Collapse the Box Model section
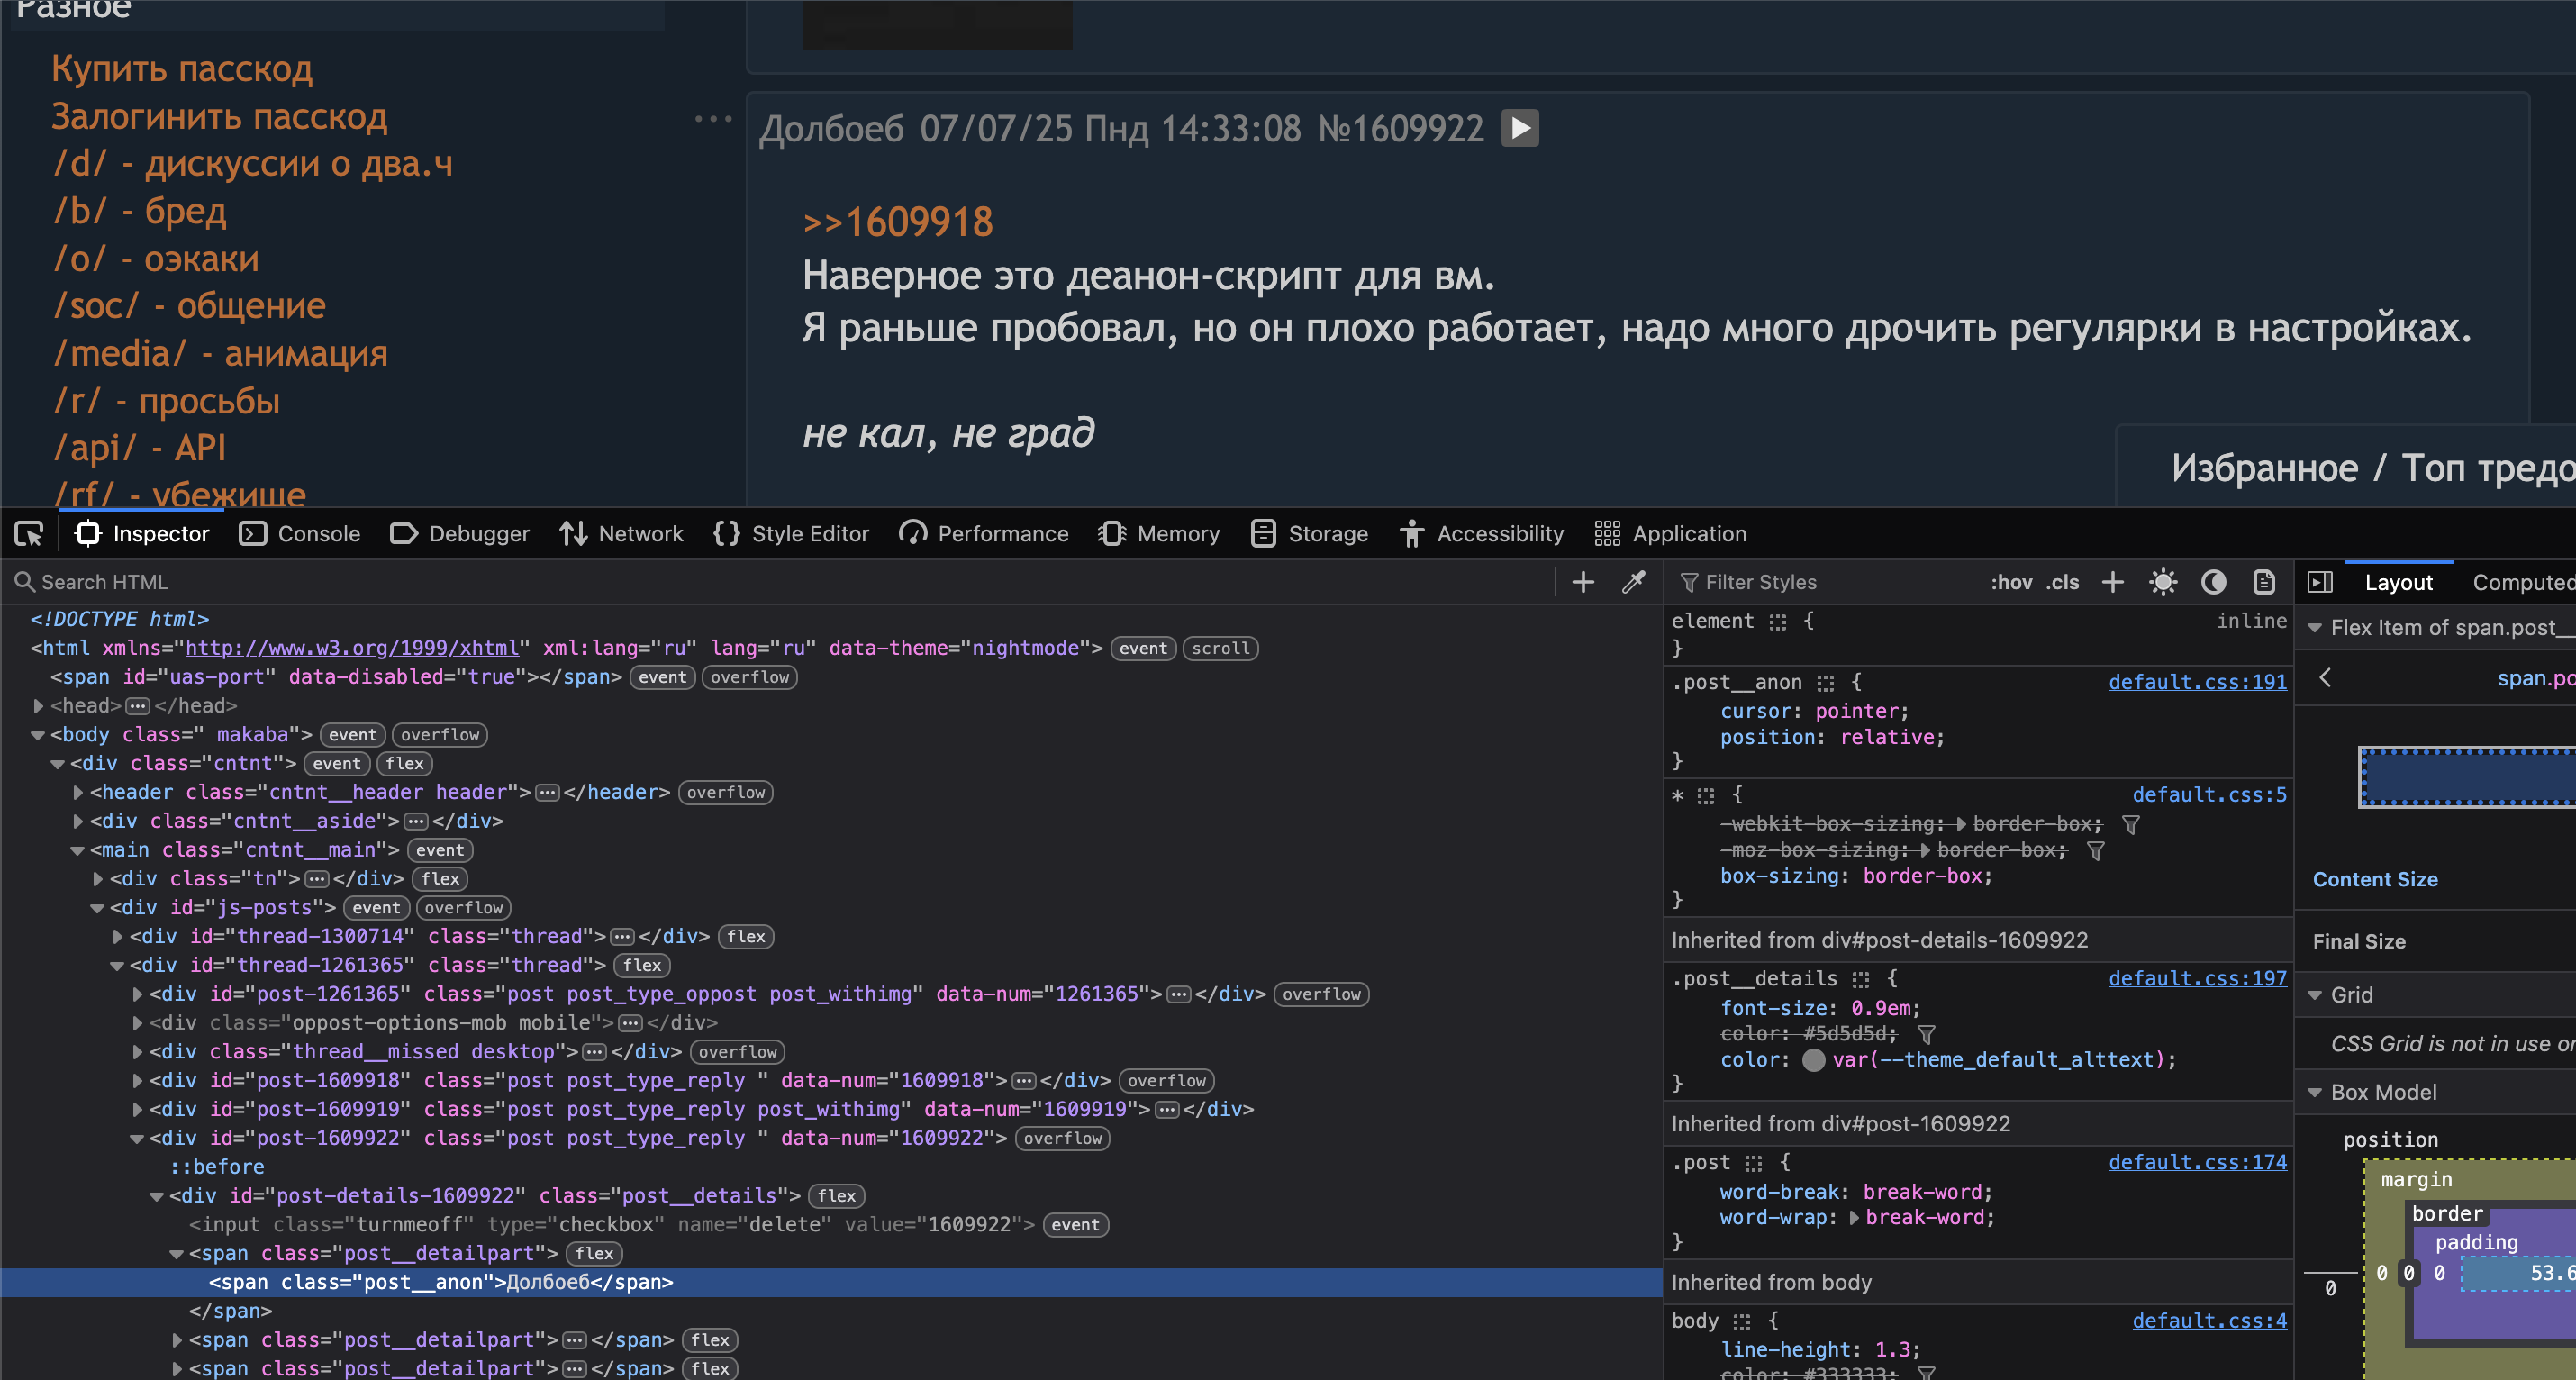 (2314, 1092)
